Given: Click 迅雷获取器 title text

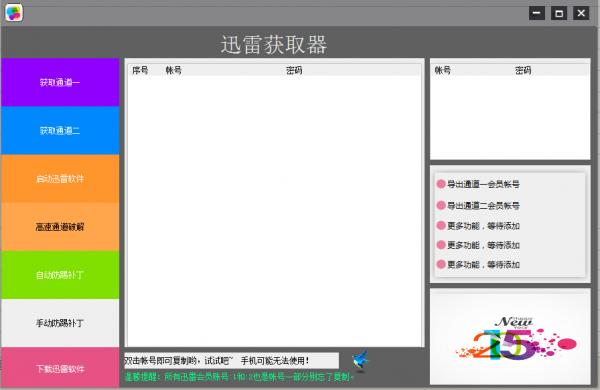Looking at the screenshot, I should click(x=274, y=44).
